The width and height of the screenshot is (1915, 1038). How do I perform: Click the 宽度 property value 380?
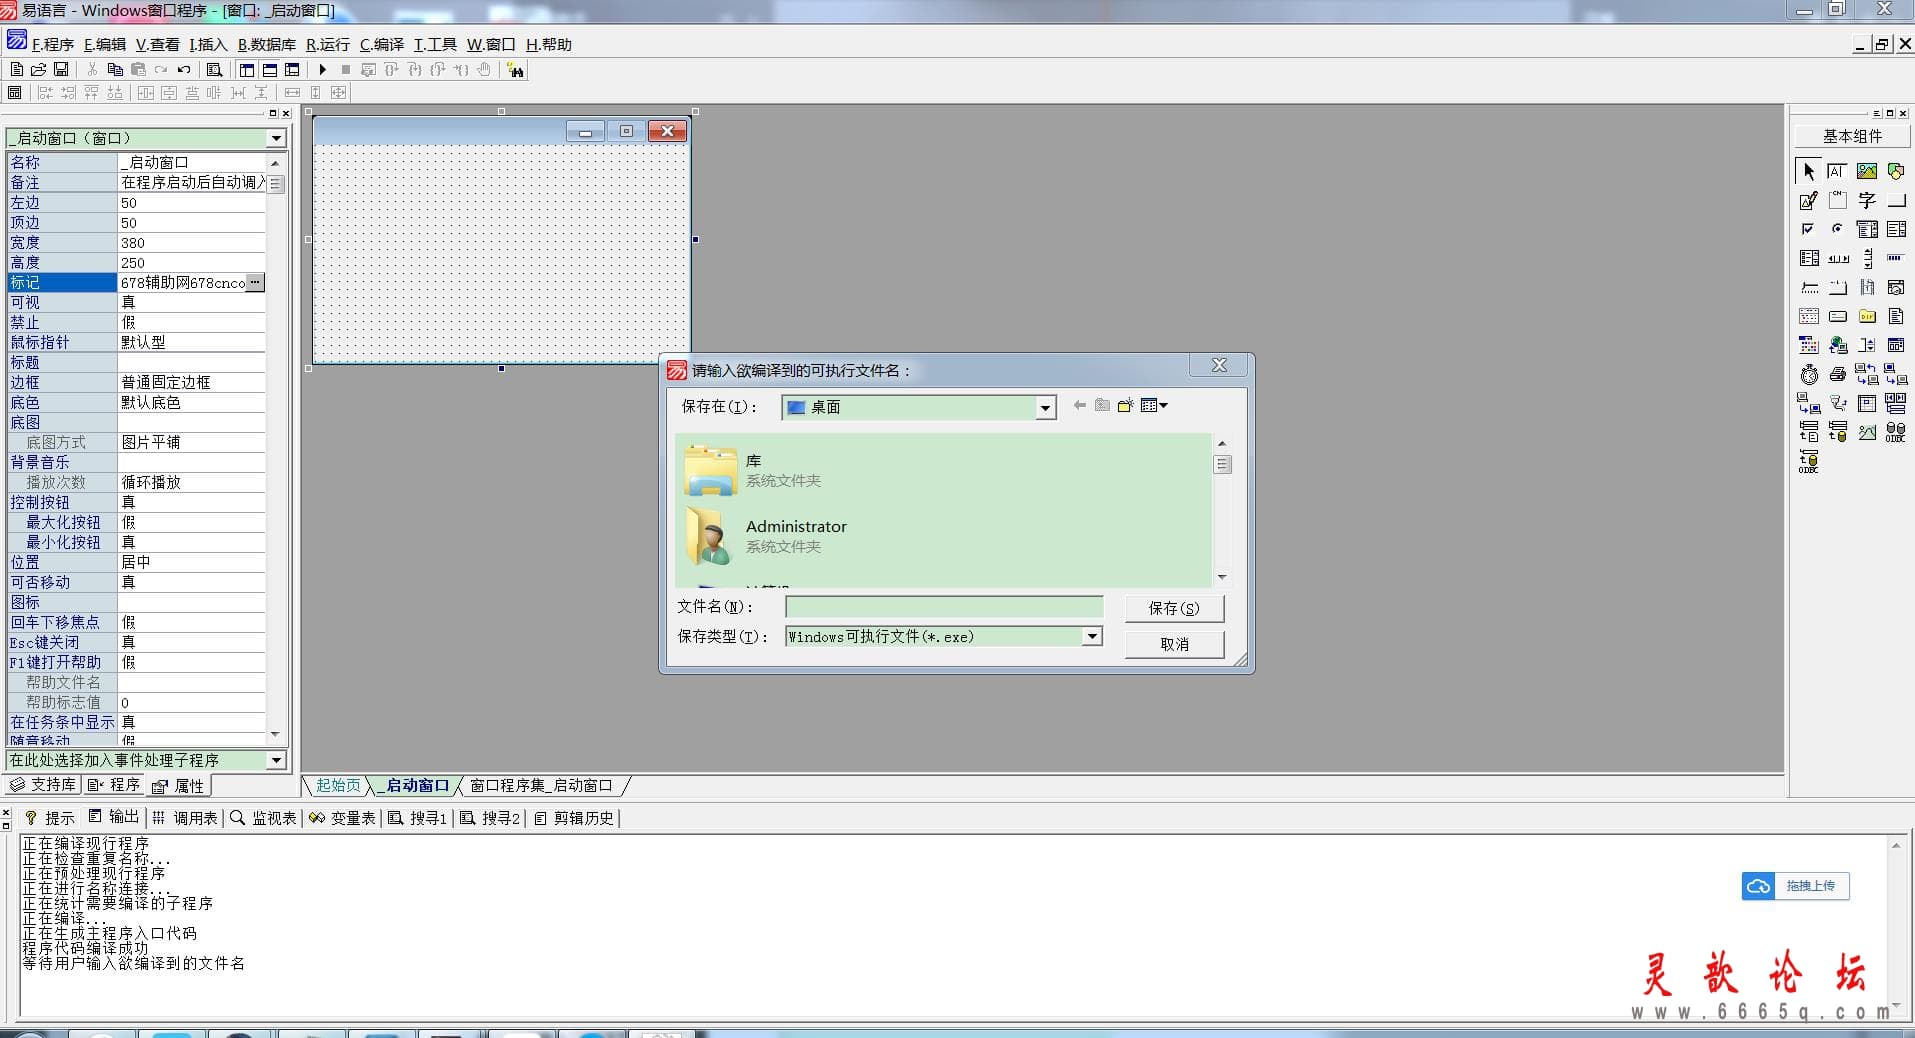click(x=191, y=242)
